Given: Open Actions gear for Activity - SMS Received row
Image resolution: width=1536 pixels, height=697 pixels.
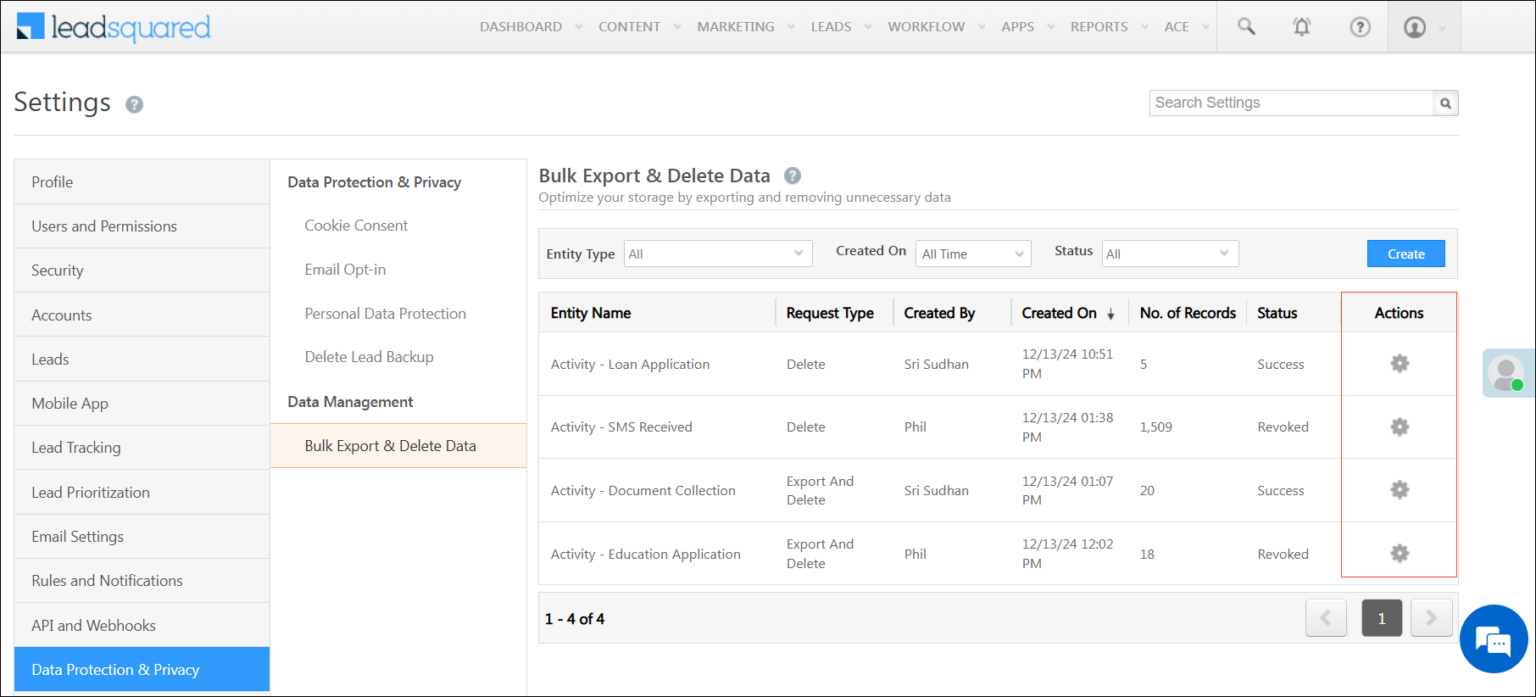Looking at the screenshot, I should click(1398, 426).
